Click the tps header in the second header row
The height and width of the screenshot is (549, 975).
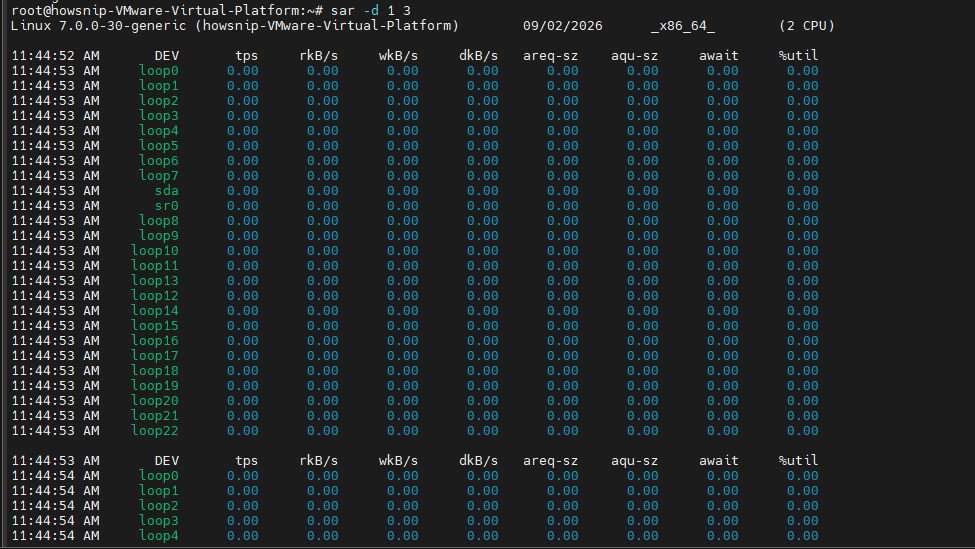(246, 460)
